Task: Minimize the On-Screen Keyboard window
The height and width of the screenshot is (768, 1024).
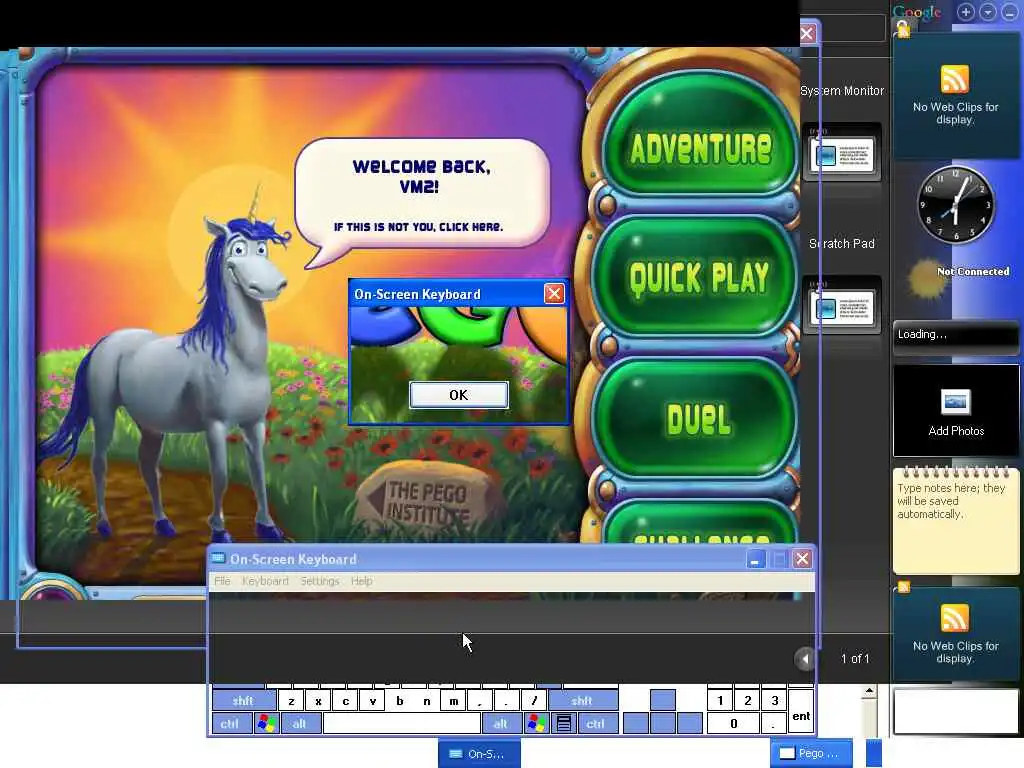Action: (755, 559)
